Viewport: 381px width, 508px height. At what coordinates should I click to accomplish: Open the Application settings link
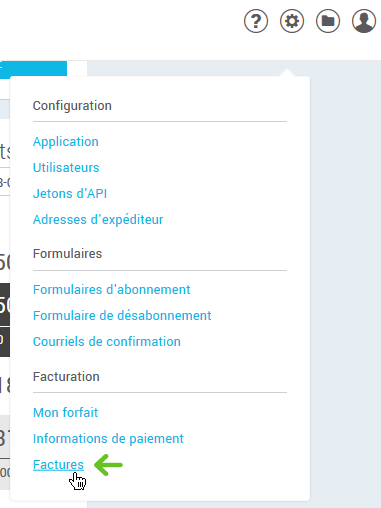(x=66, y=142)
